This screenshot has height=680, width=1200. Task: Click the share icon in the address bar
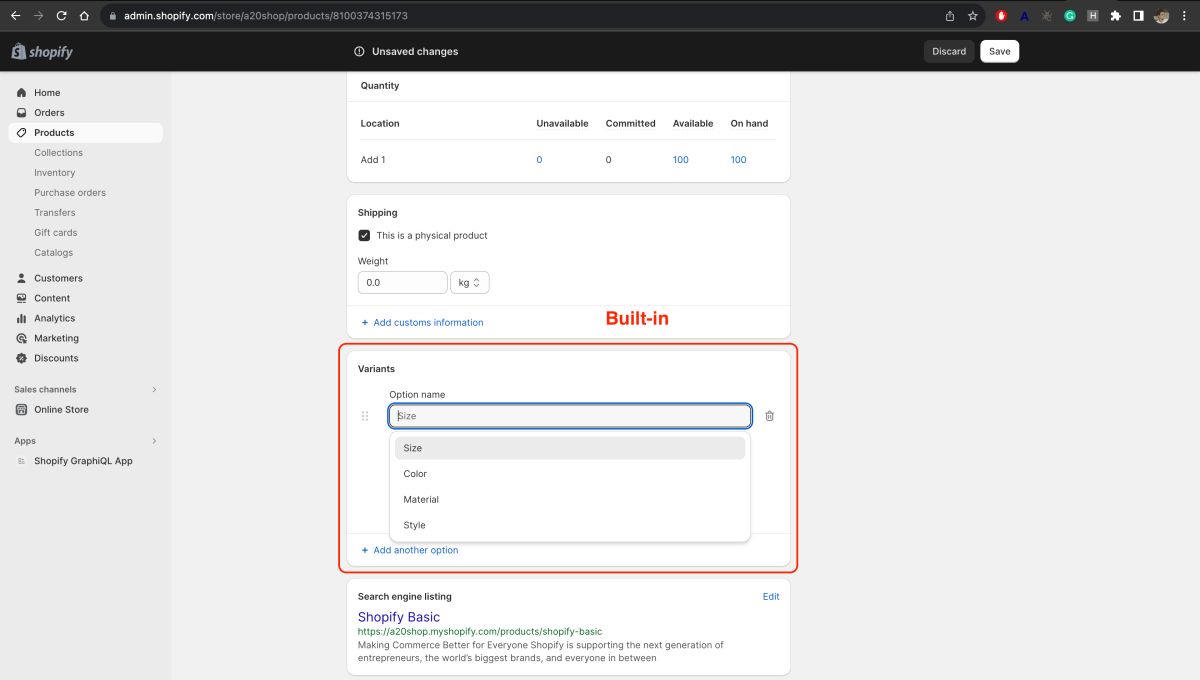pos(950,16)
